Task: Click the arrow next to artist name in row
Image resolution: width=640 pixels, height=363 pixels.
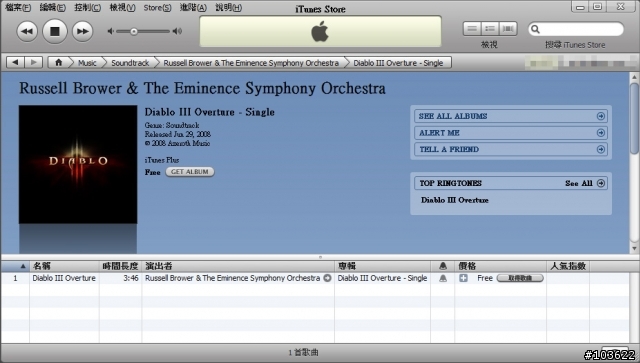Action: tap(327, 278)
